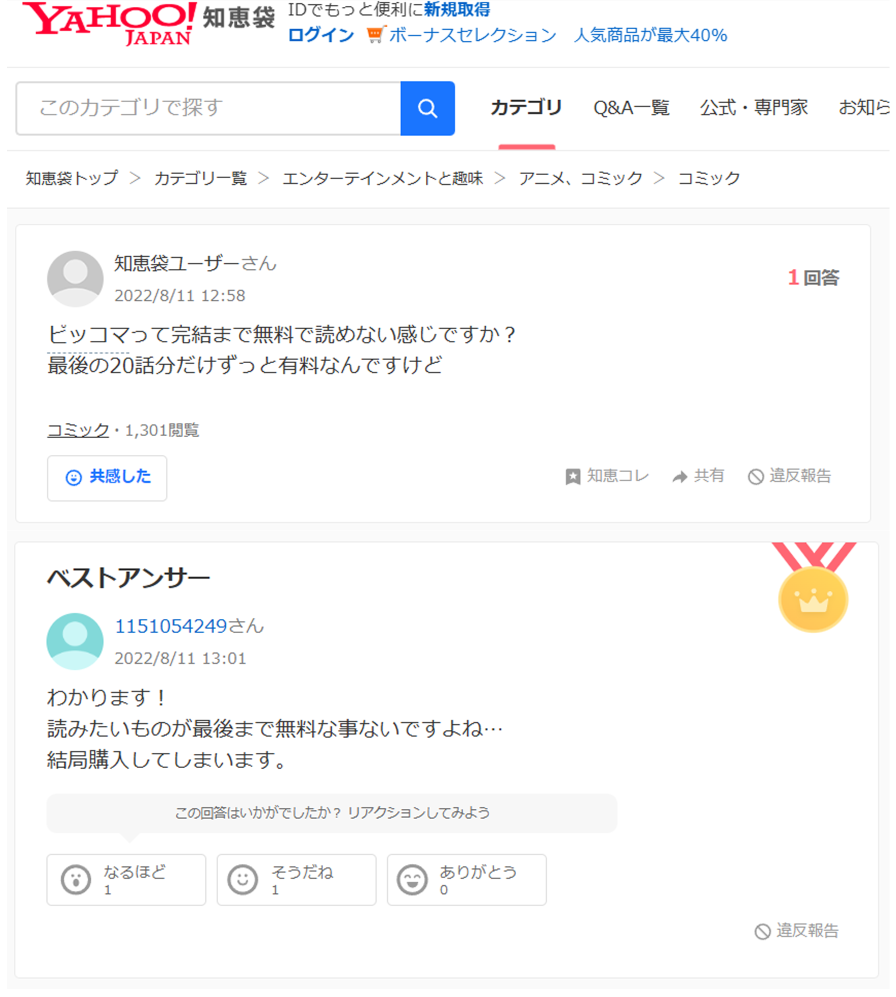The width and height of the screenshot is (896, 997).
Task: Switch to the Q&A一覧 tab
Action: [631, 107]
